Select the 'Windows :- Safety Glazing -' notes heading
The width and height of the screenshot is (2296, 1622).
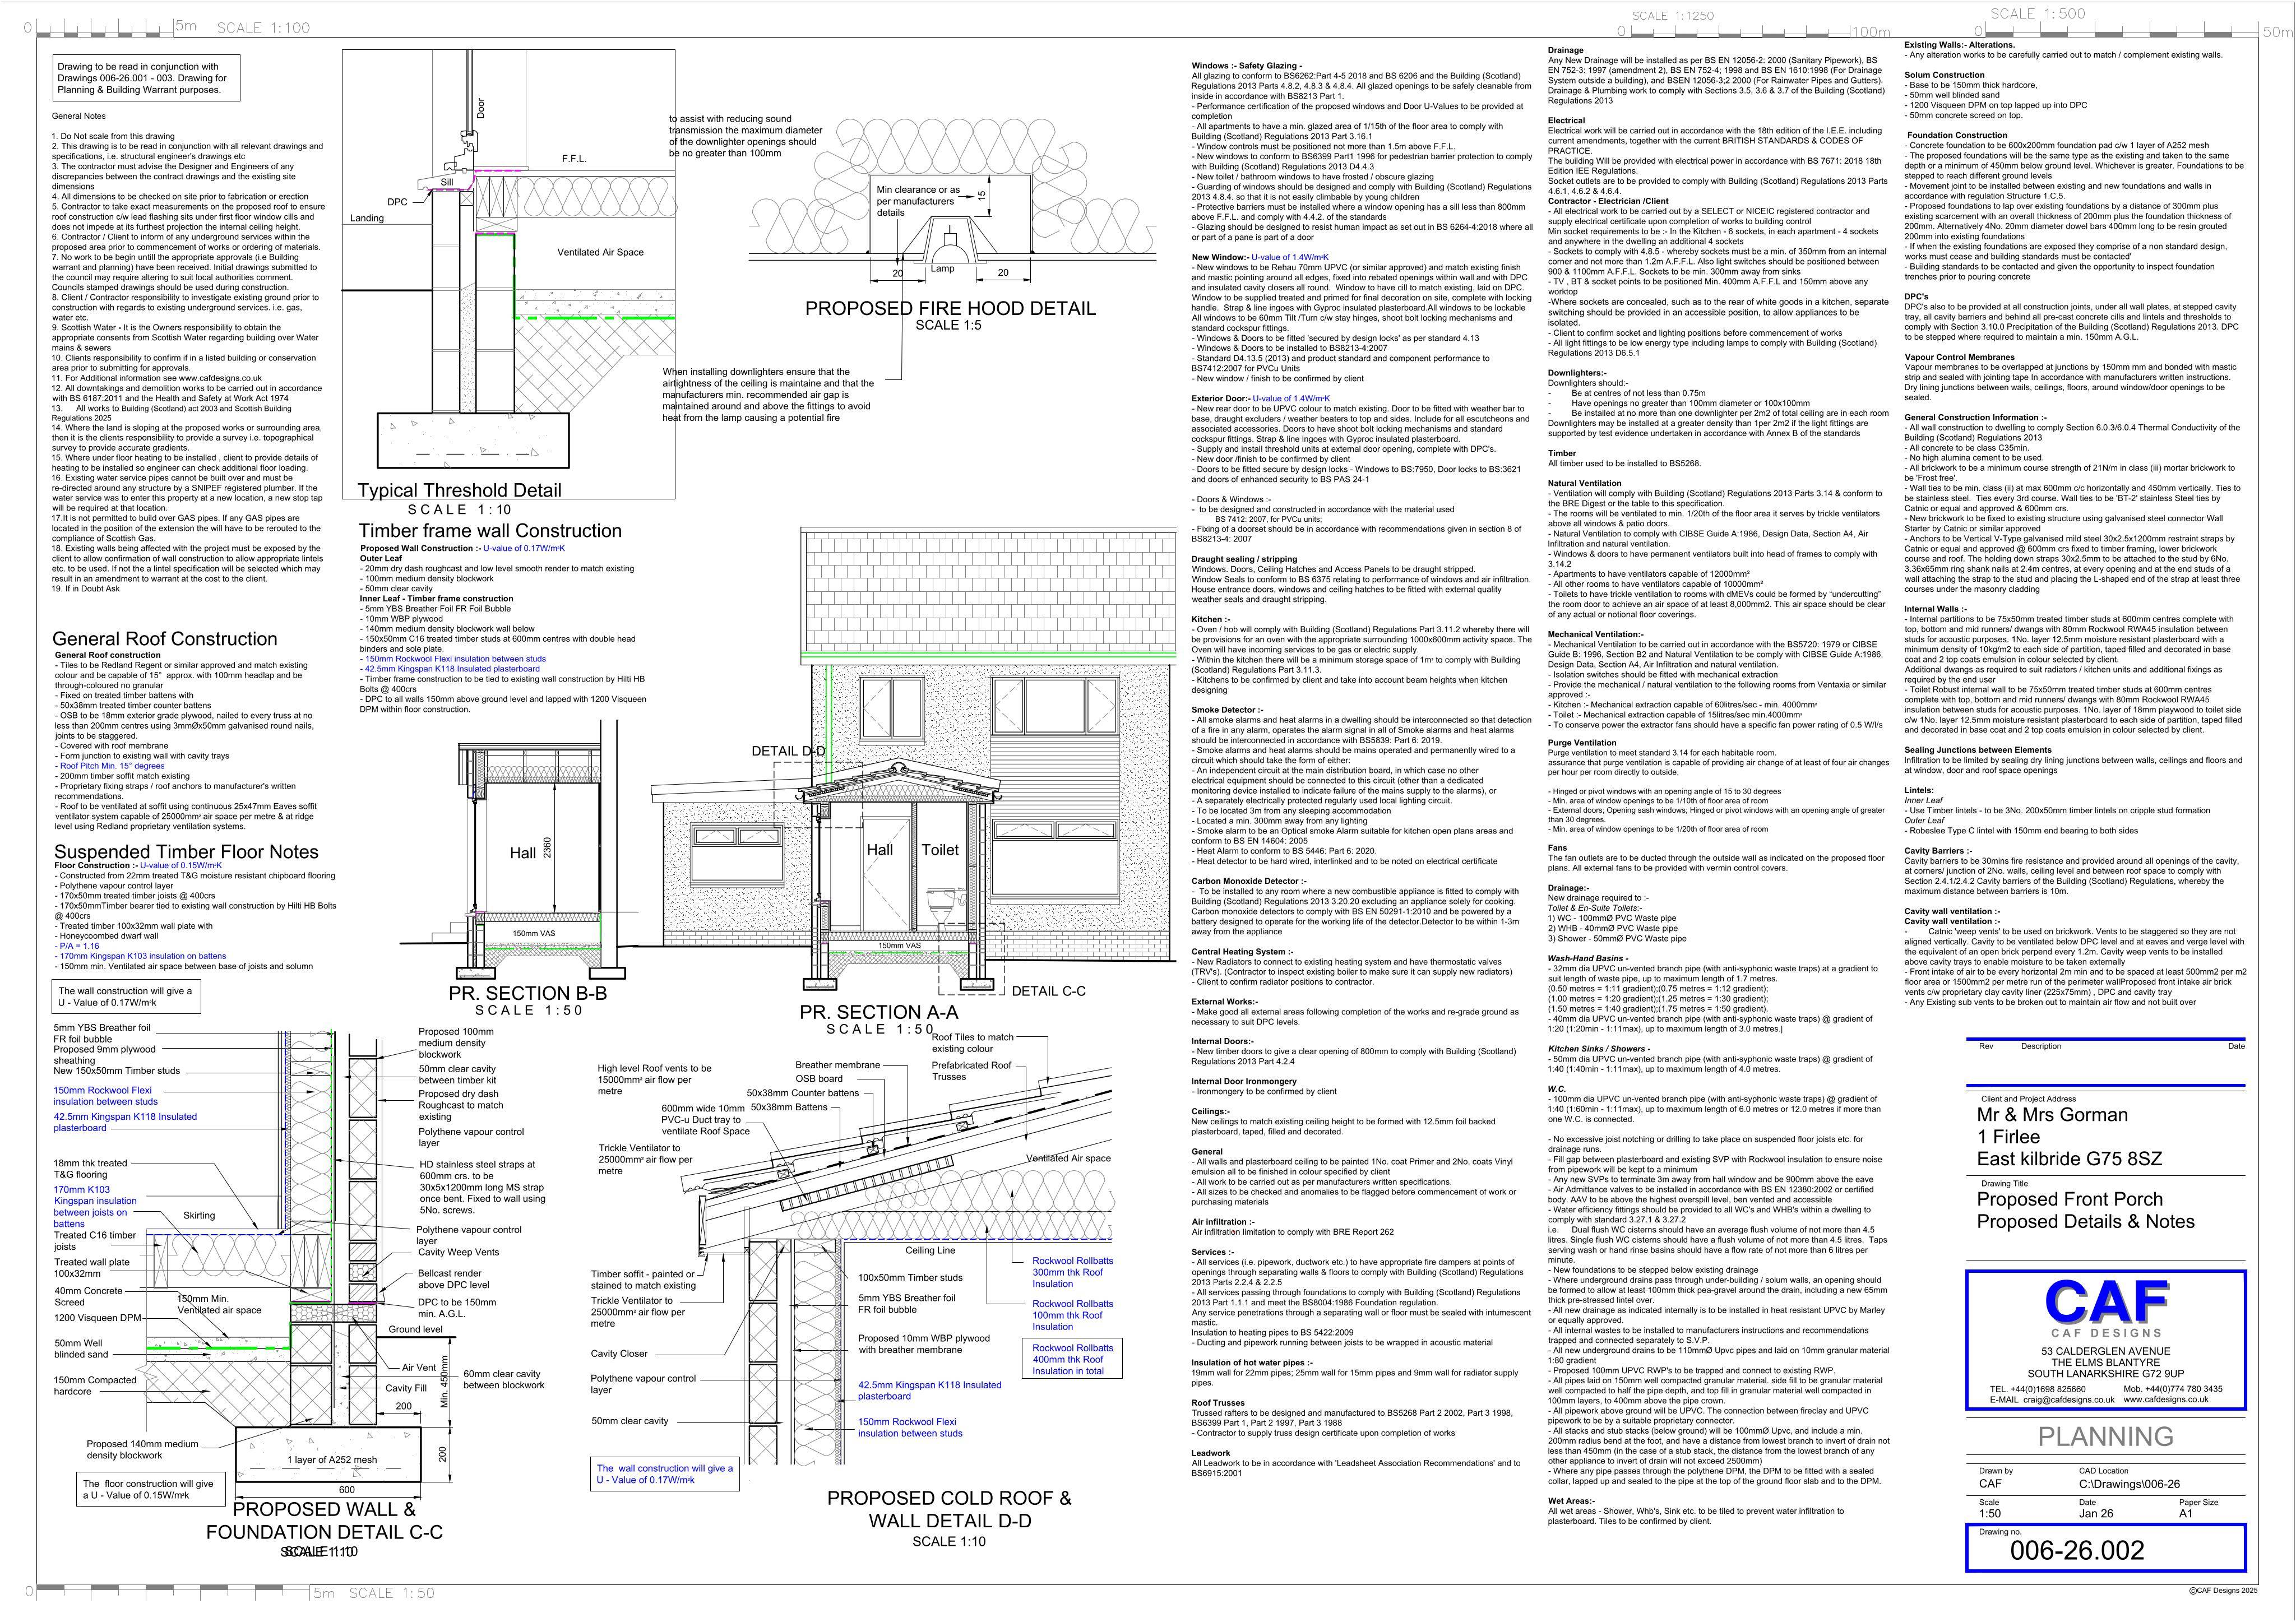pyautogui.click(x=1247, y=65)
